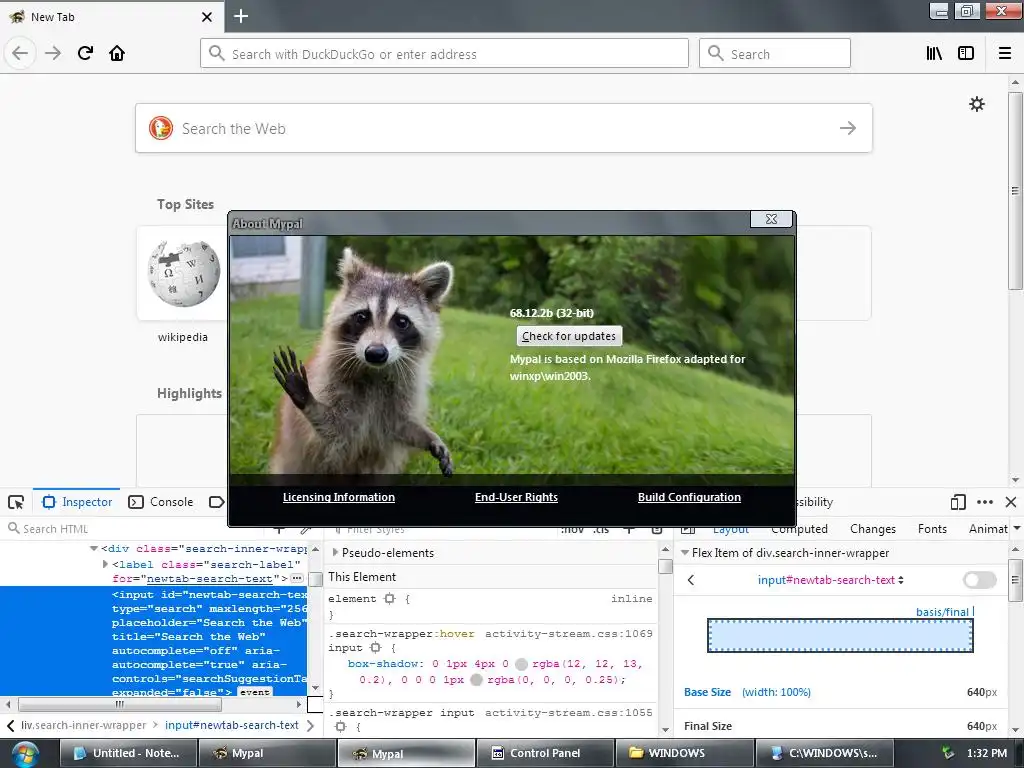Select input#newtab-search-text breadcrumb

tap(232, 726)
